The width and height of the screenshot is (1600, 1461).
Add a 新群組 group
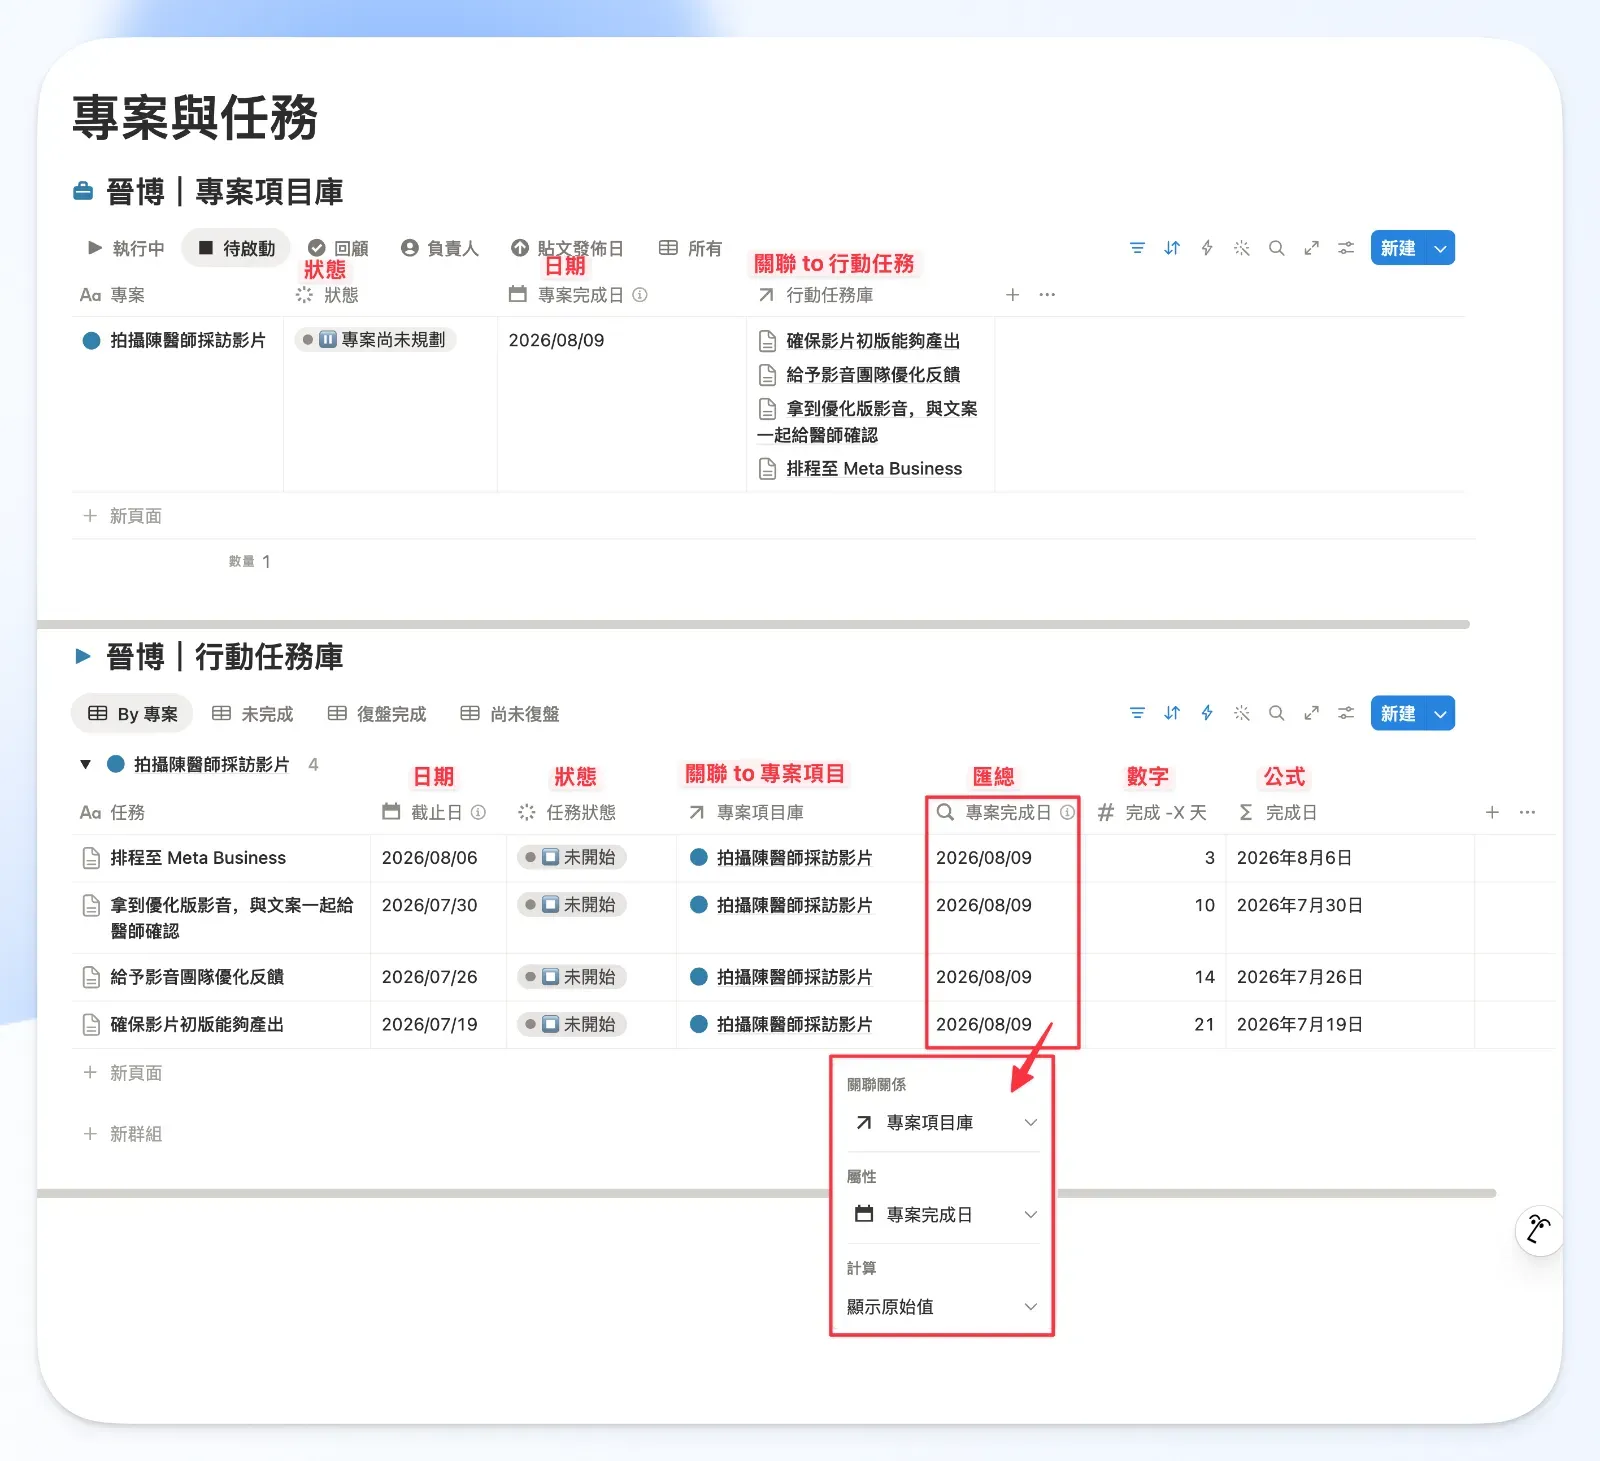tap(122, 1134)
